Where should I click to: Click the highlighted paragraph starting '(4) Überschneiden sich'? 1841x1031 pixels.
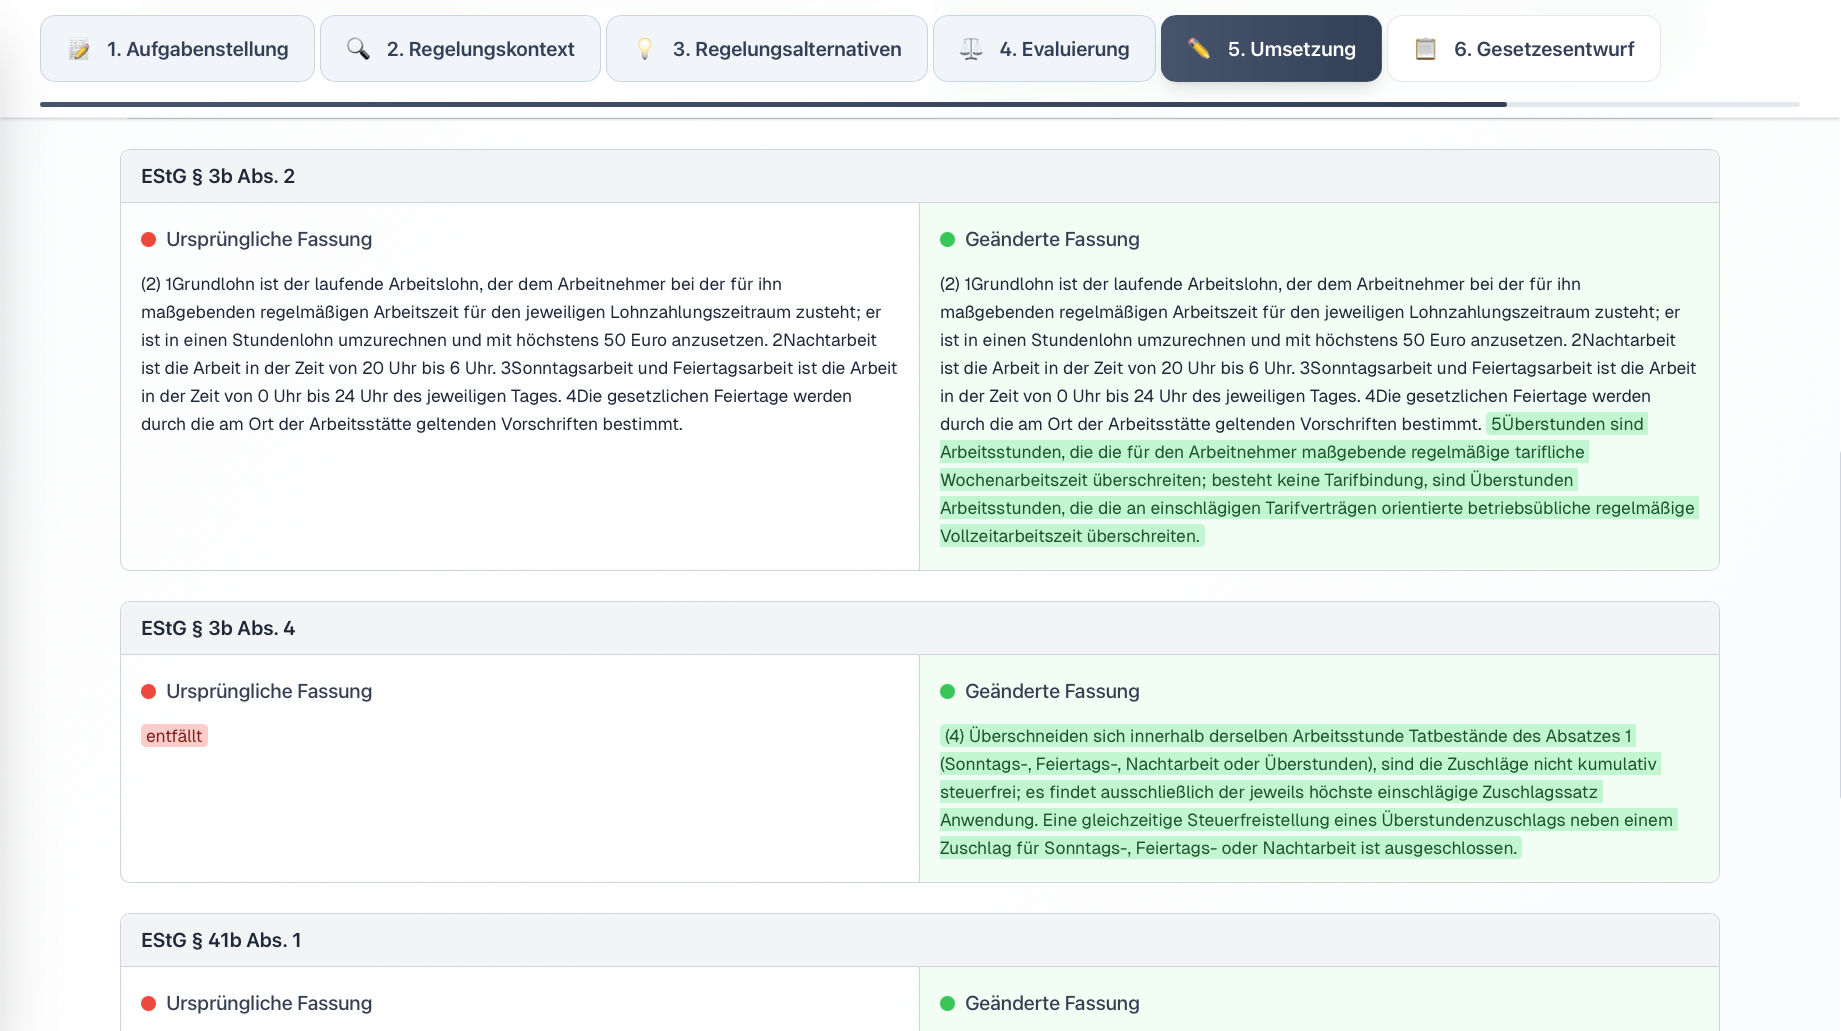[x=1308, y=792]
